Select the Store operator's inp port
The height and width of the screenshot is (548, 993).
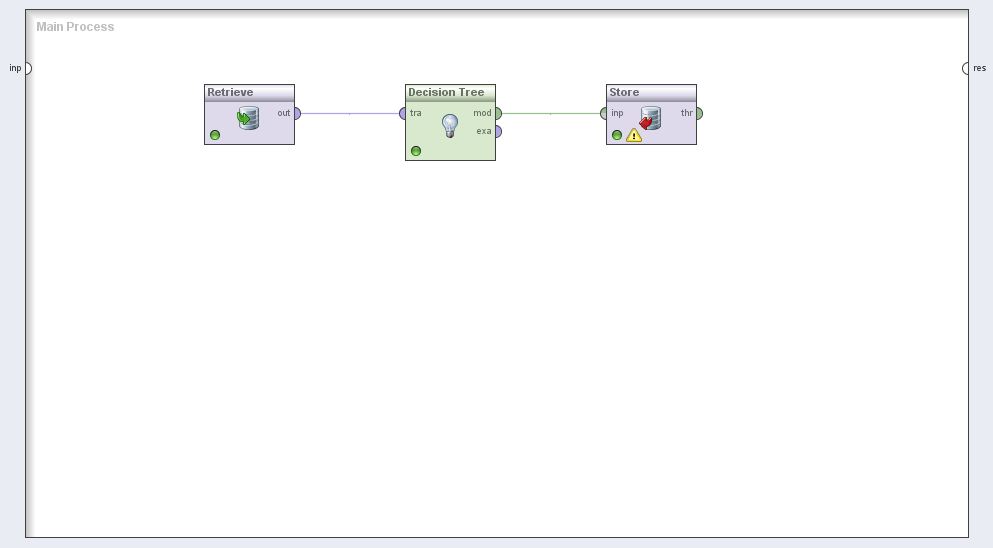click(605, 113)
